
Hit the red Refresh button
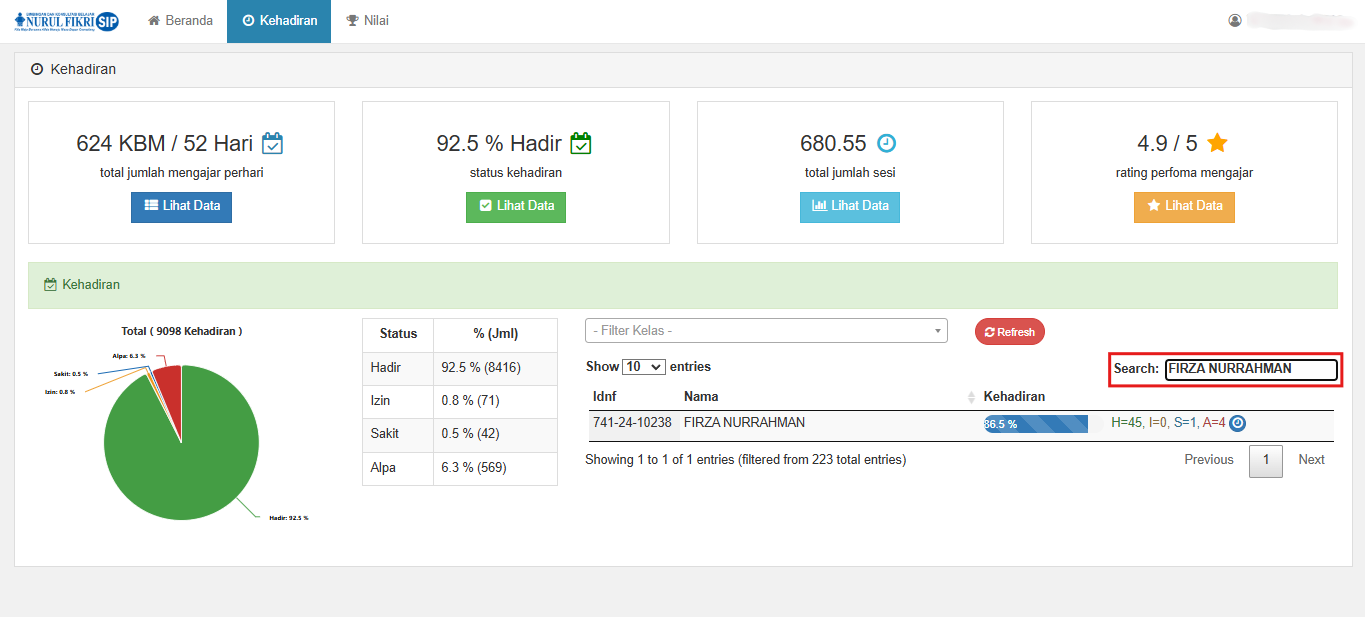pyautogui.click(x=1009, y=332)
